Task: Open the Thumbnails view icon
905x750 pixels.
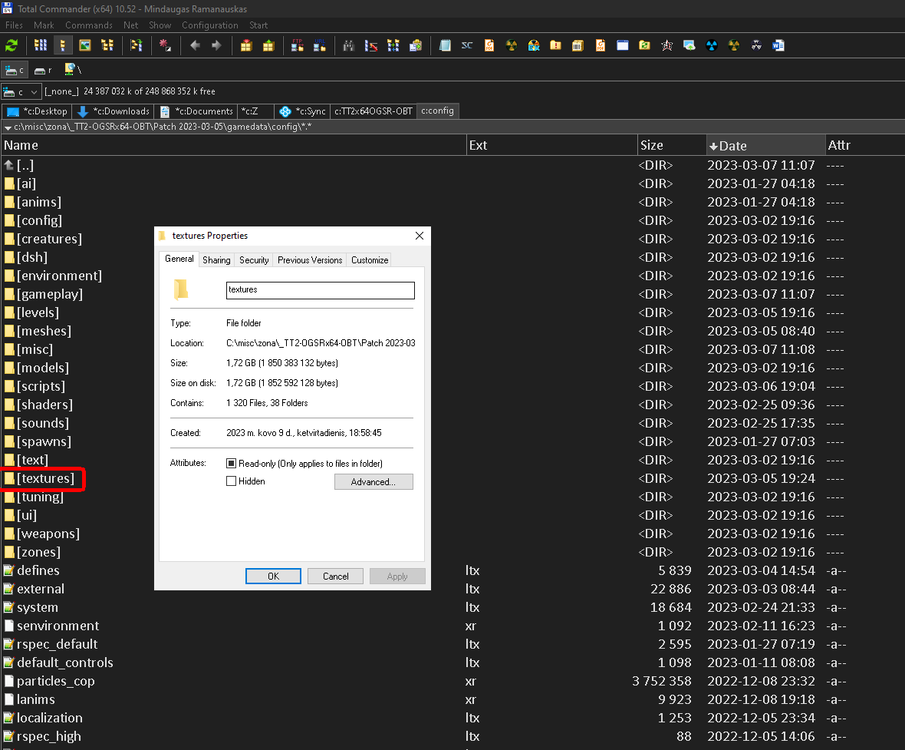Action: tap(85, 46)
